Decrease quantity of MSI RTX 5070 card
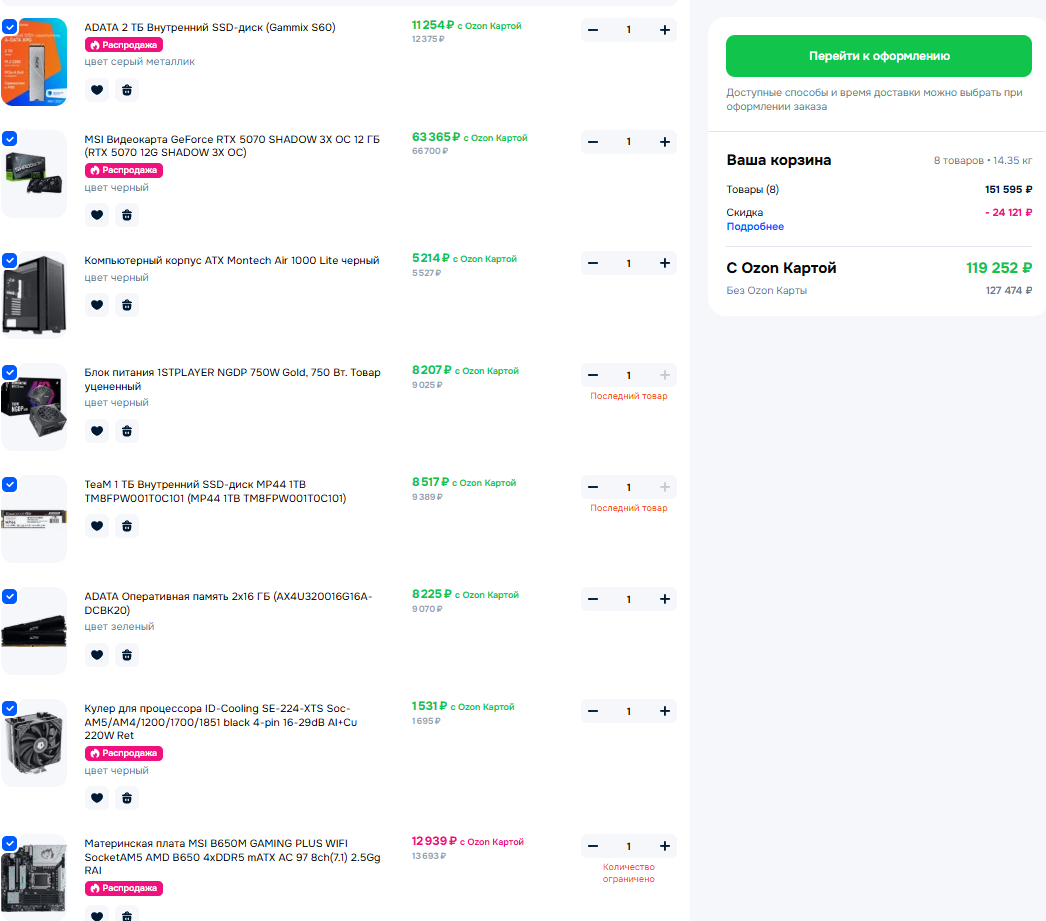 tap(593, 142)
